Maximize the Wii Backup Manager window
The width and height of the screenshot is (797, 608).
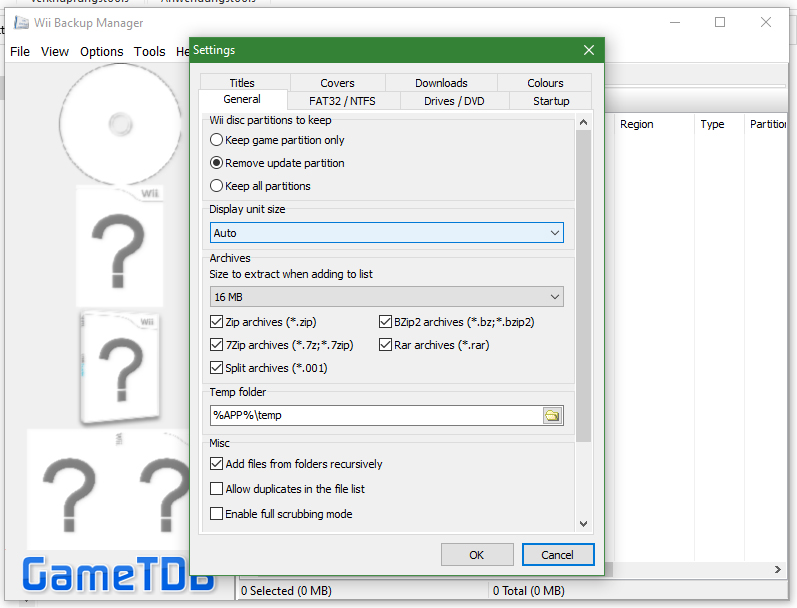click(x=720, y=22)
